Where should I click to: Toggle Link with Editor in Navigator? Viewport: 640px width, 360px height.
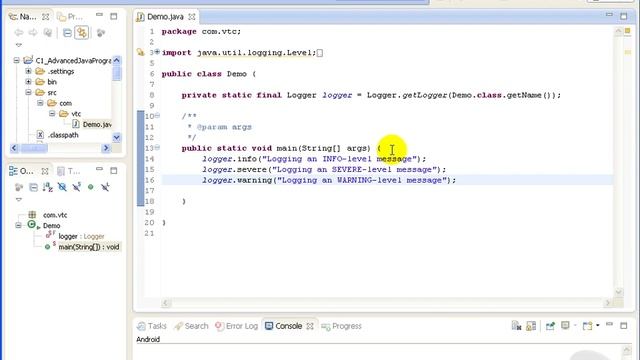pos(82,33)
